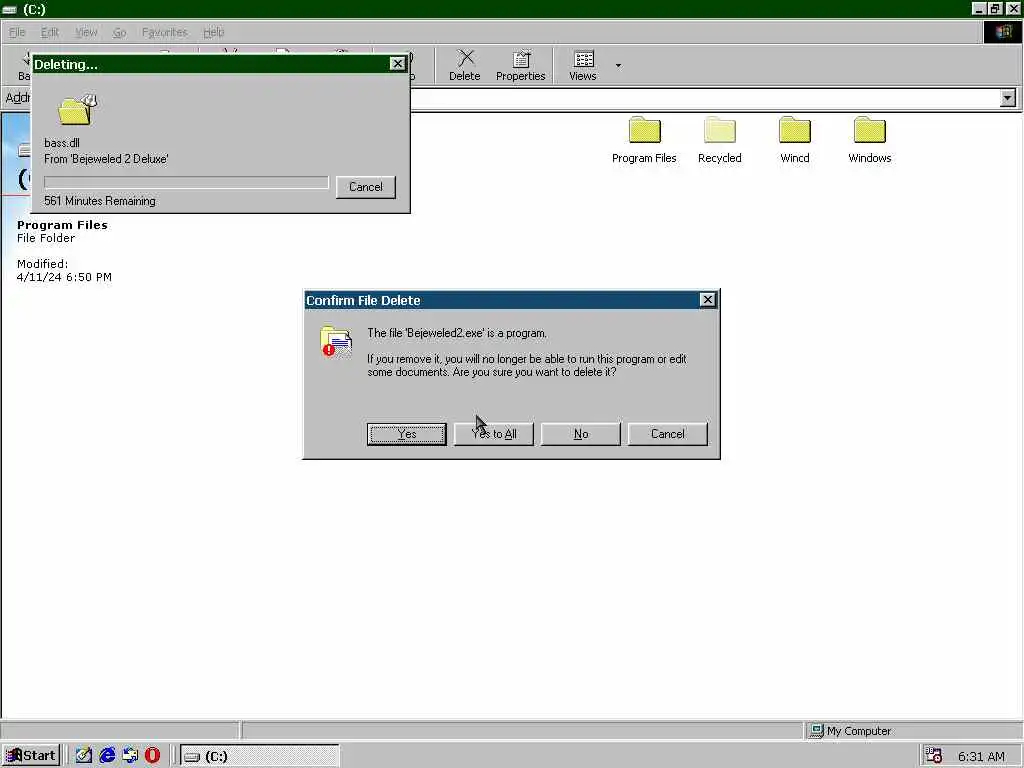The width and height of the screenshot is (1024, 768).
Task: Select the Recycled folder icon
Action: click(719, 140)
